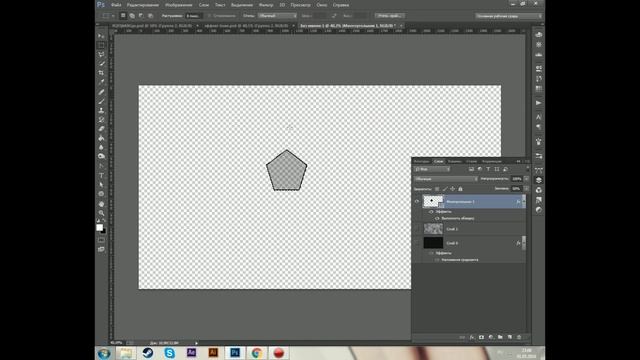The width and height of the screenshot is (640, 360).
Task: Click Intersect with selection mode icon
Action: click(x=150, y=16)
